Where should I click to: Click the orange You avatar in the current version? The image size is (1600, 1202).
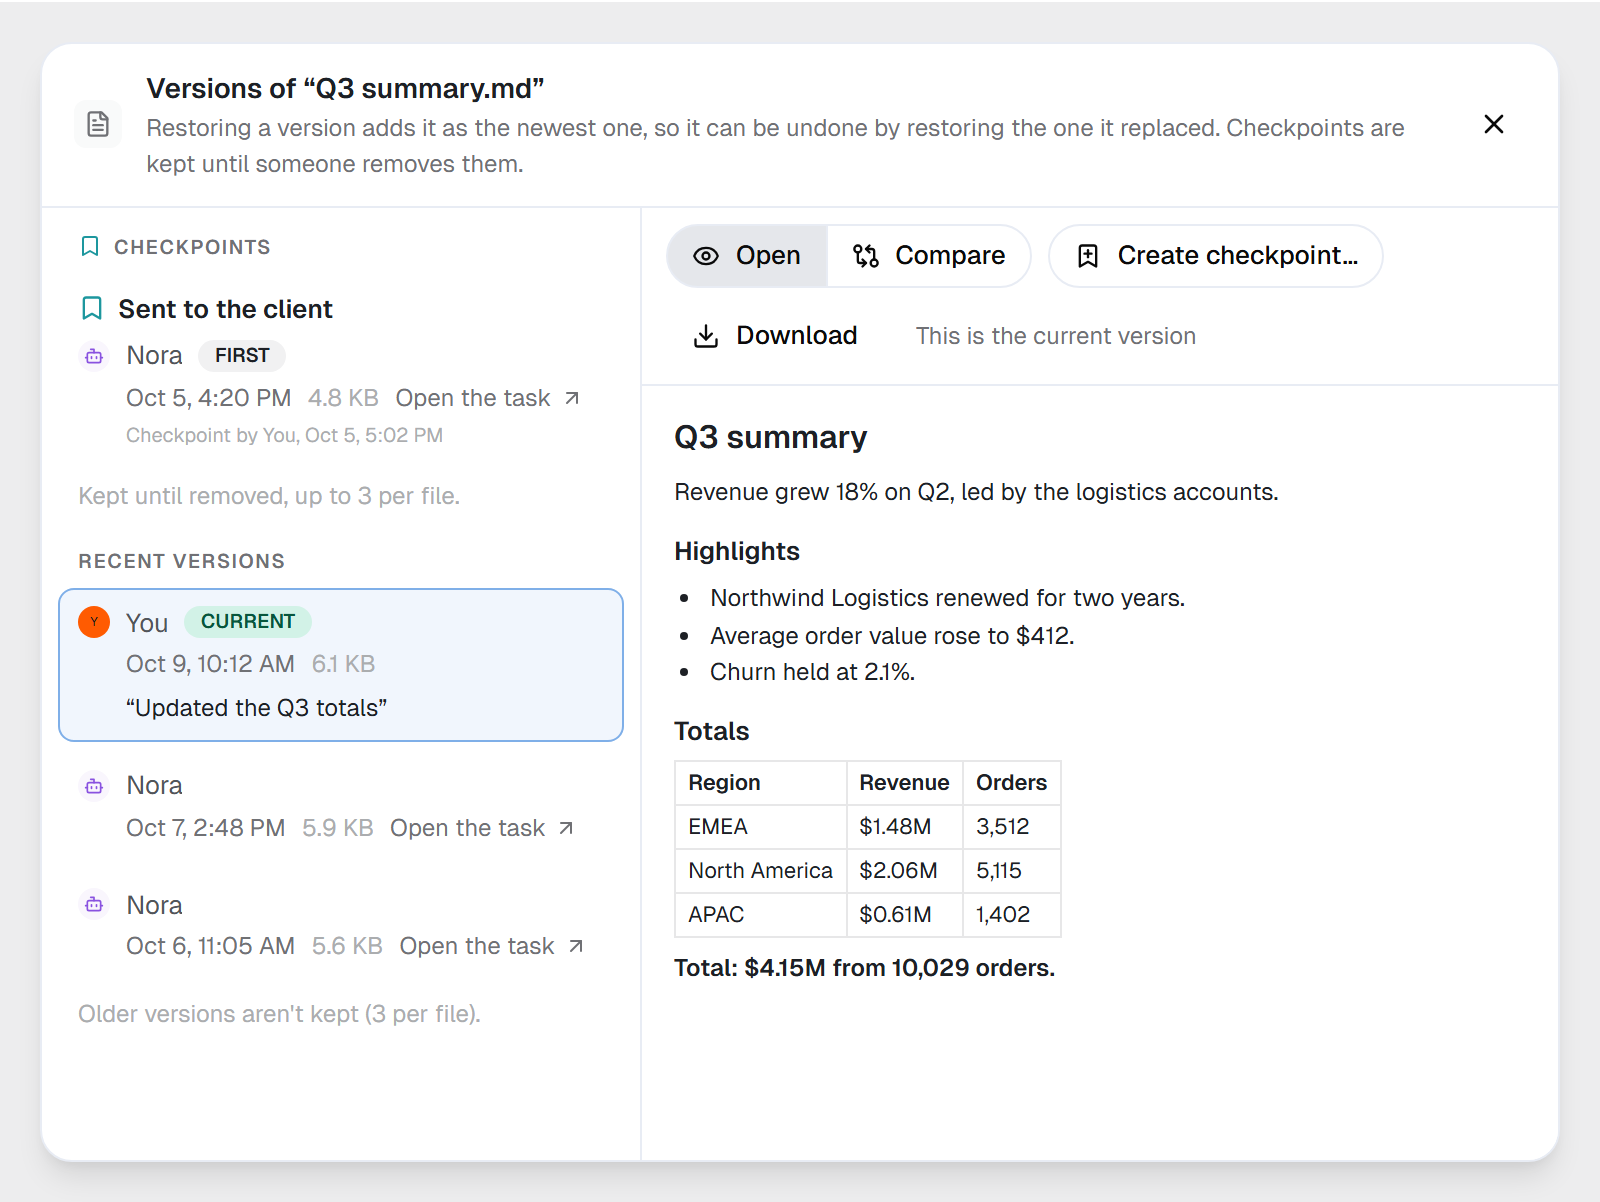[x=94, y=622]
